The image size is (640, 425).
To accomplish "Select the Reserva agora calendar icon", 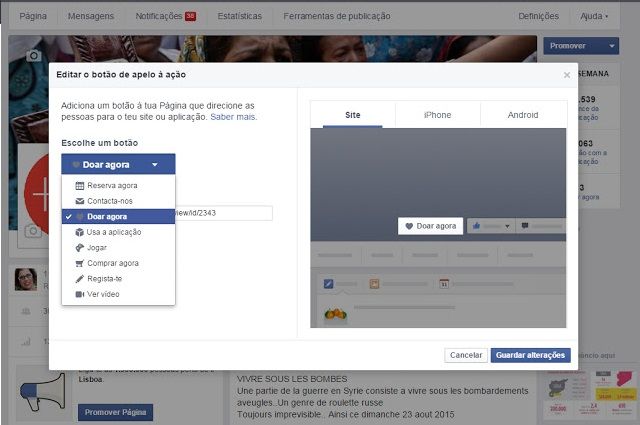I will (x=80, y=186).
